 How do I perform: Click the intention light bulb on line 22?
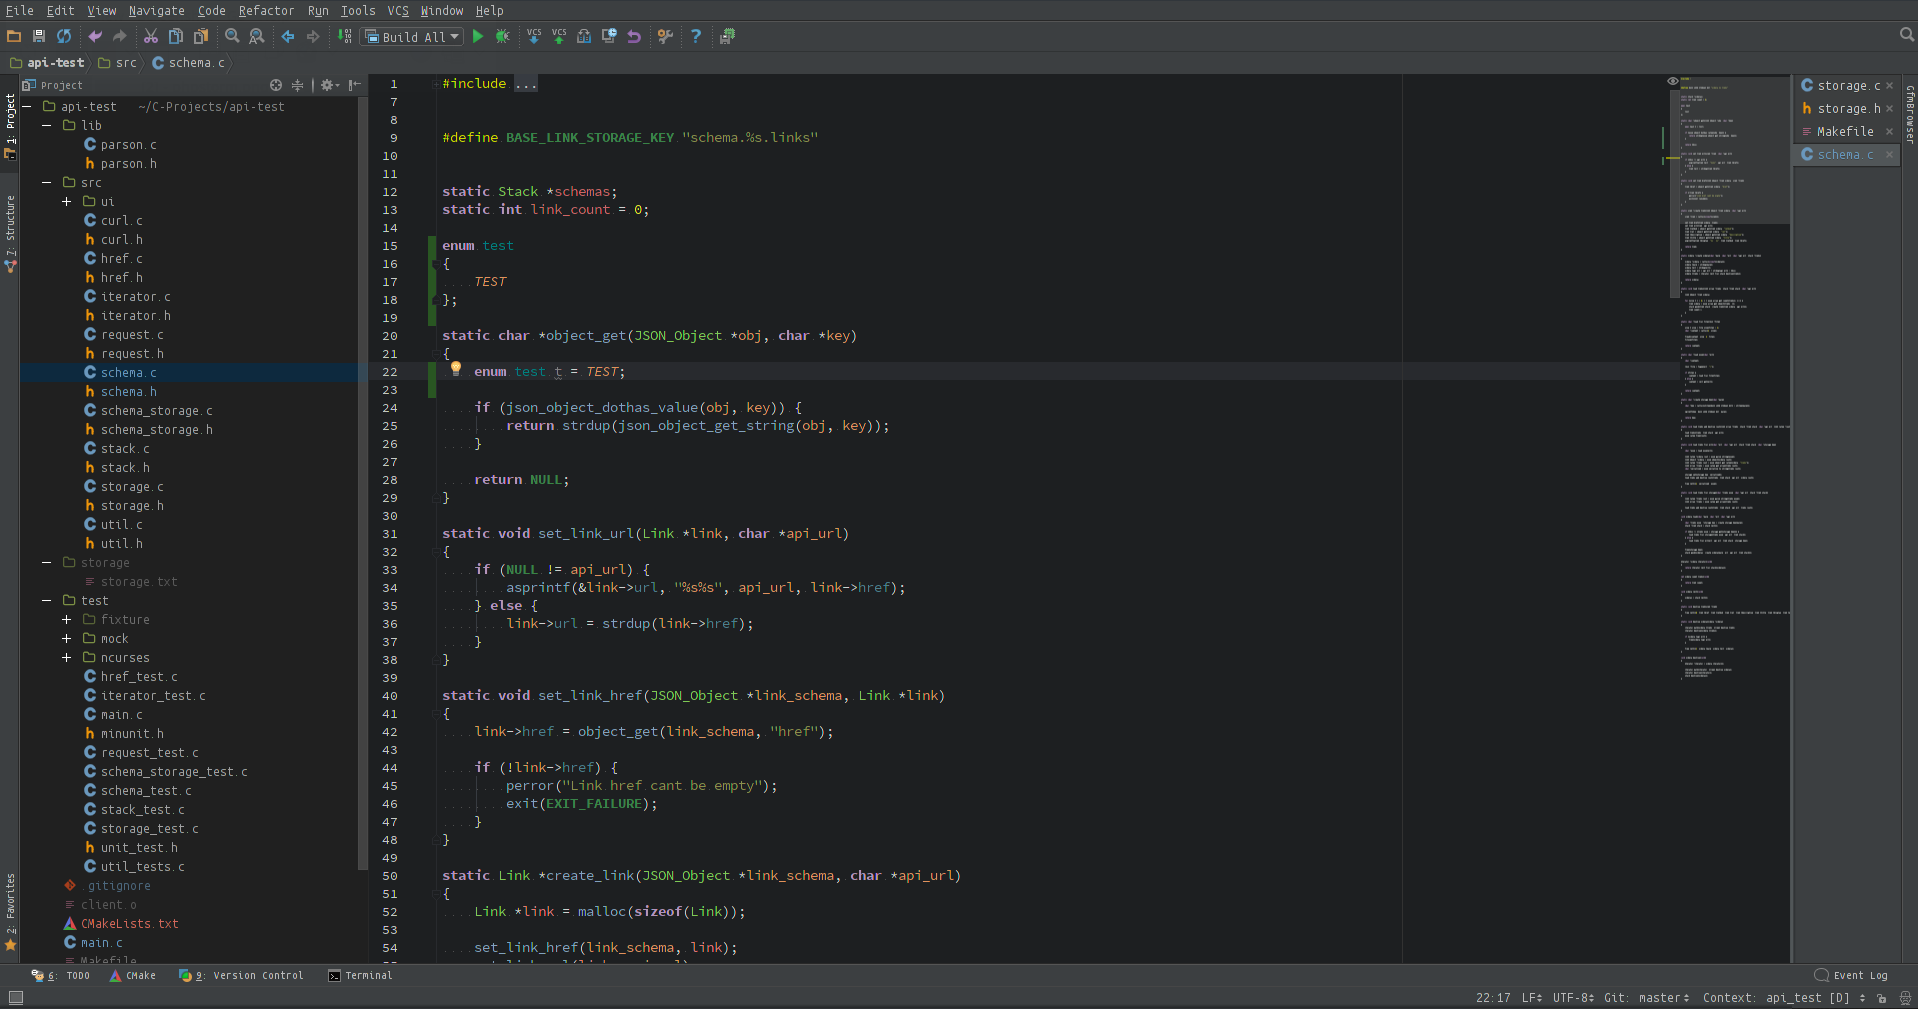click(x=456, y=368)
